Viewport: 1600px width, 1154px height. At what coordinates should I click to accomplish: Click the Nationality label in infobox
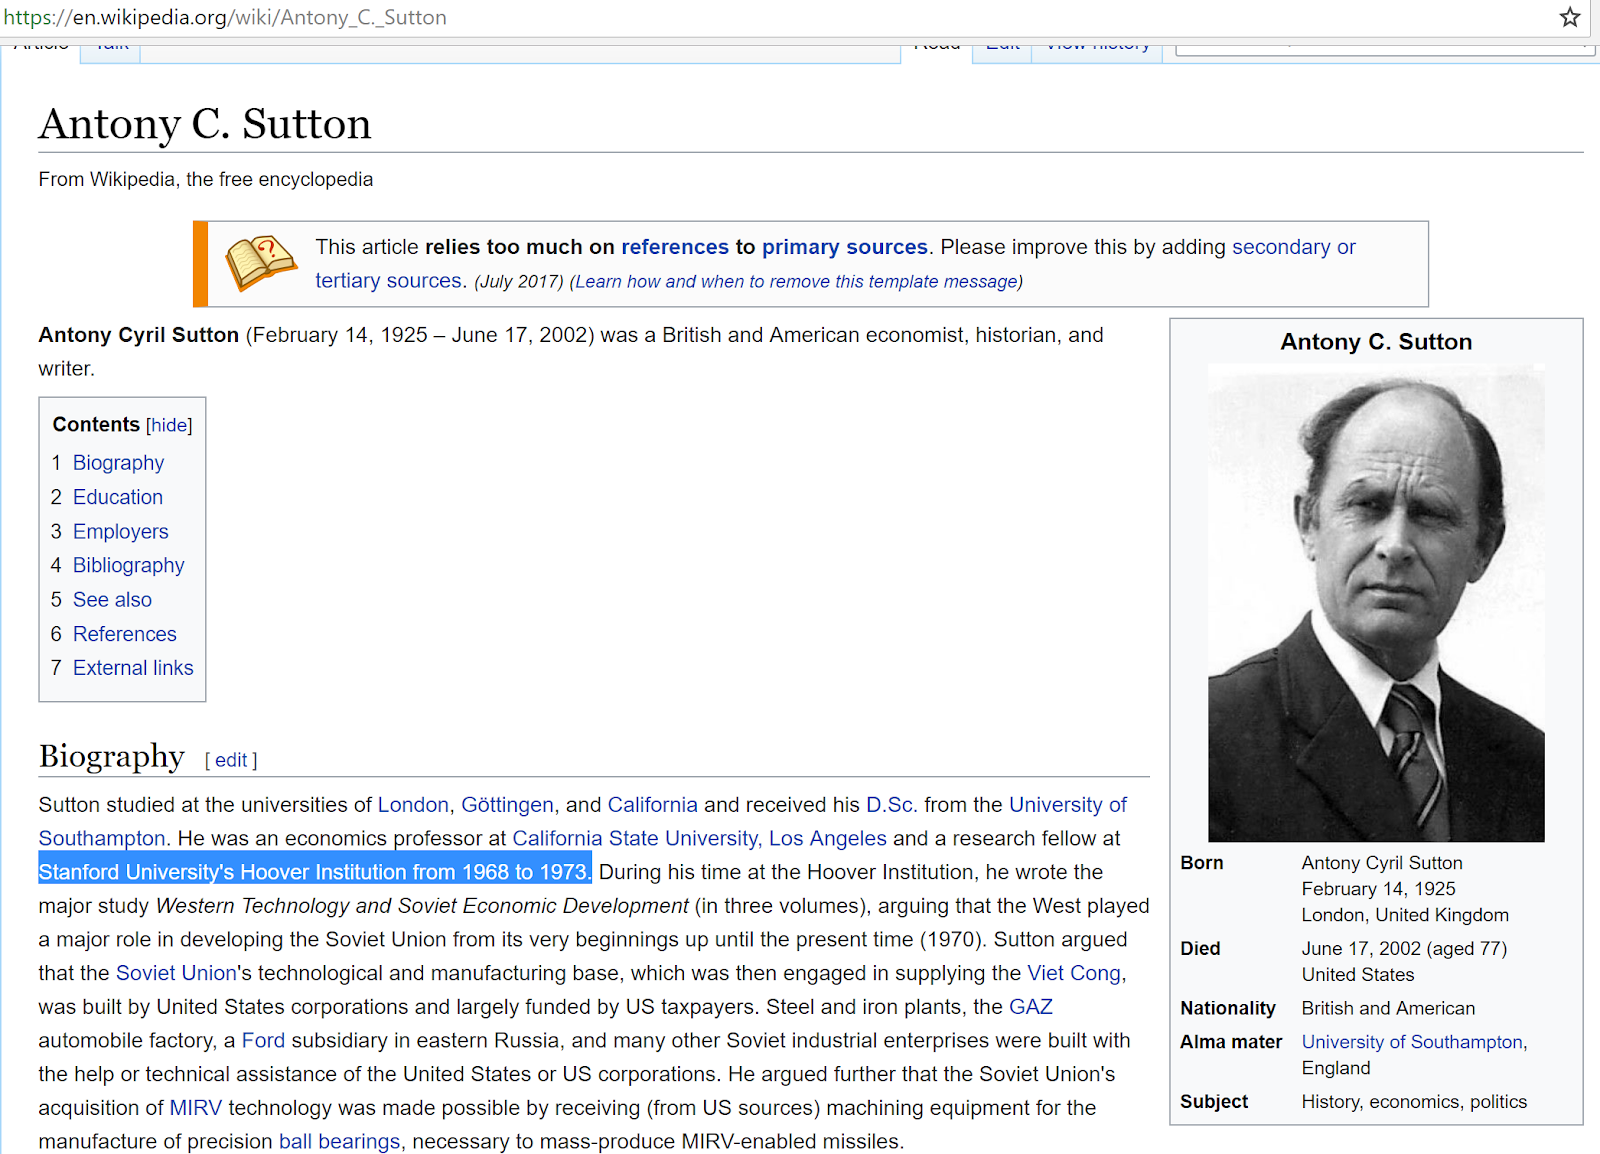pyautogui.click(x=1228, y=1009)
